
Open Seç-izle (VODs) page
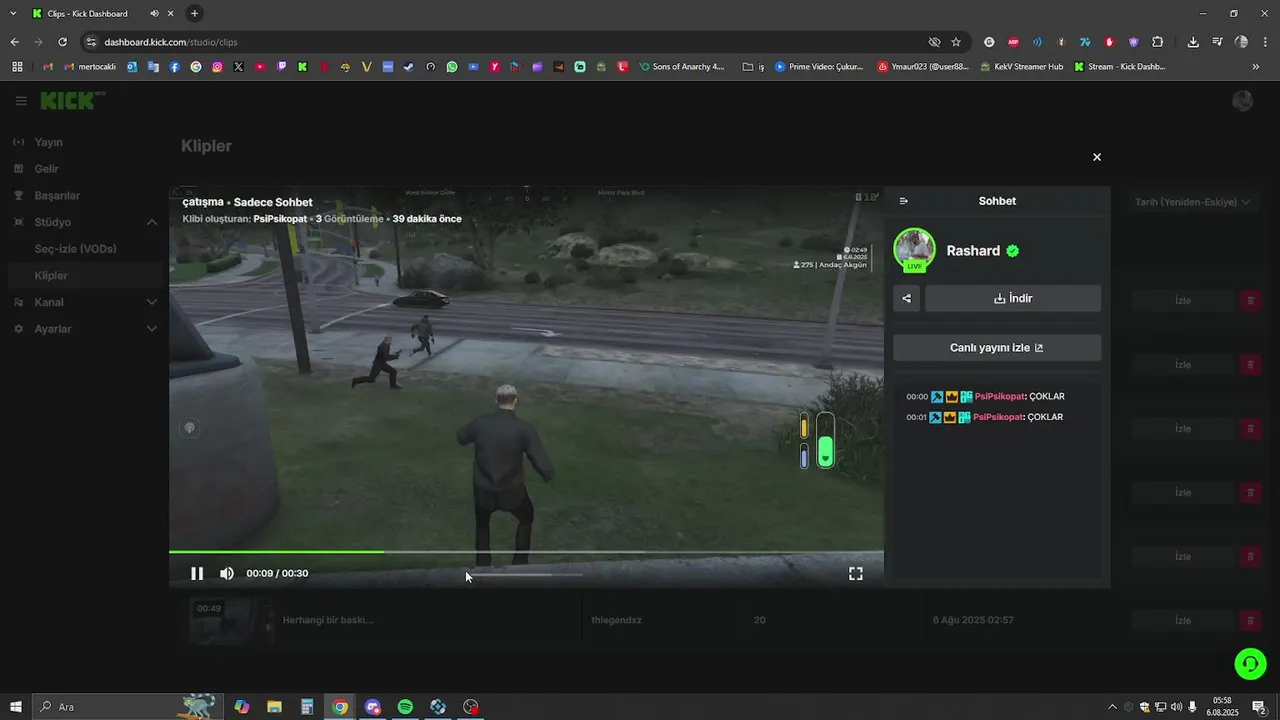(76, 249)
